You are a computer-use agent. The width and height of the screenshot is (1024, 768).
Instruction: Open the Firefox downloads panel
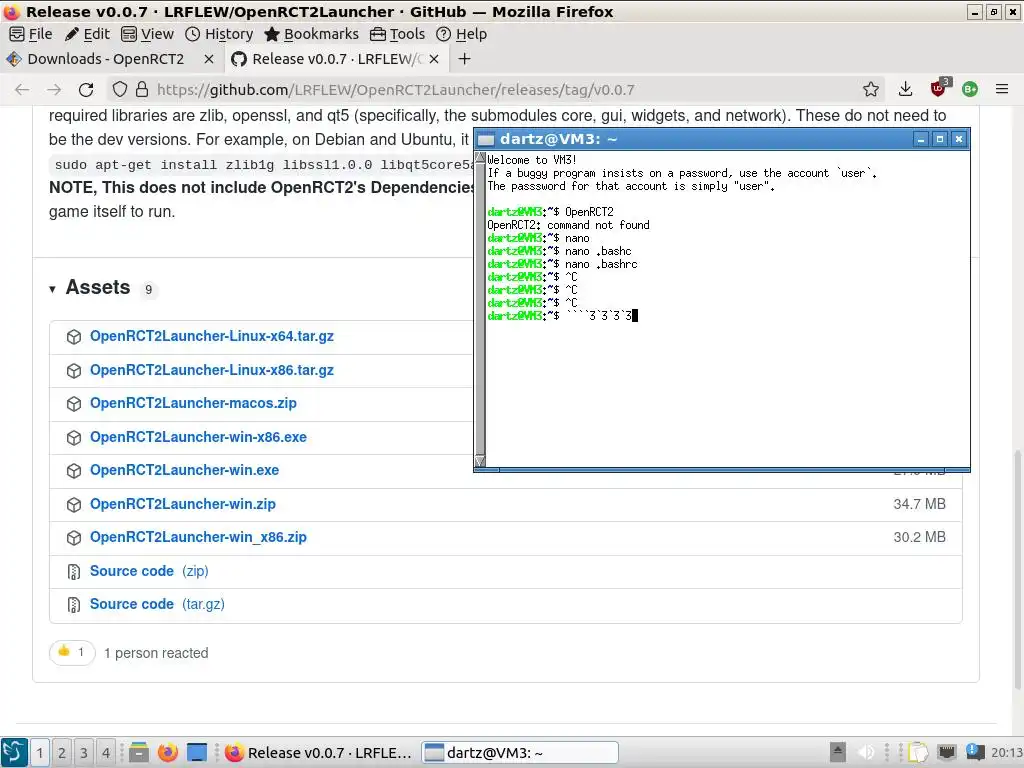(x=905, y=89)
